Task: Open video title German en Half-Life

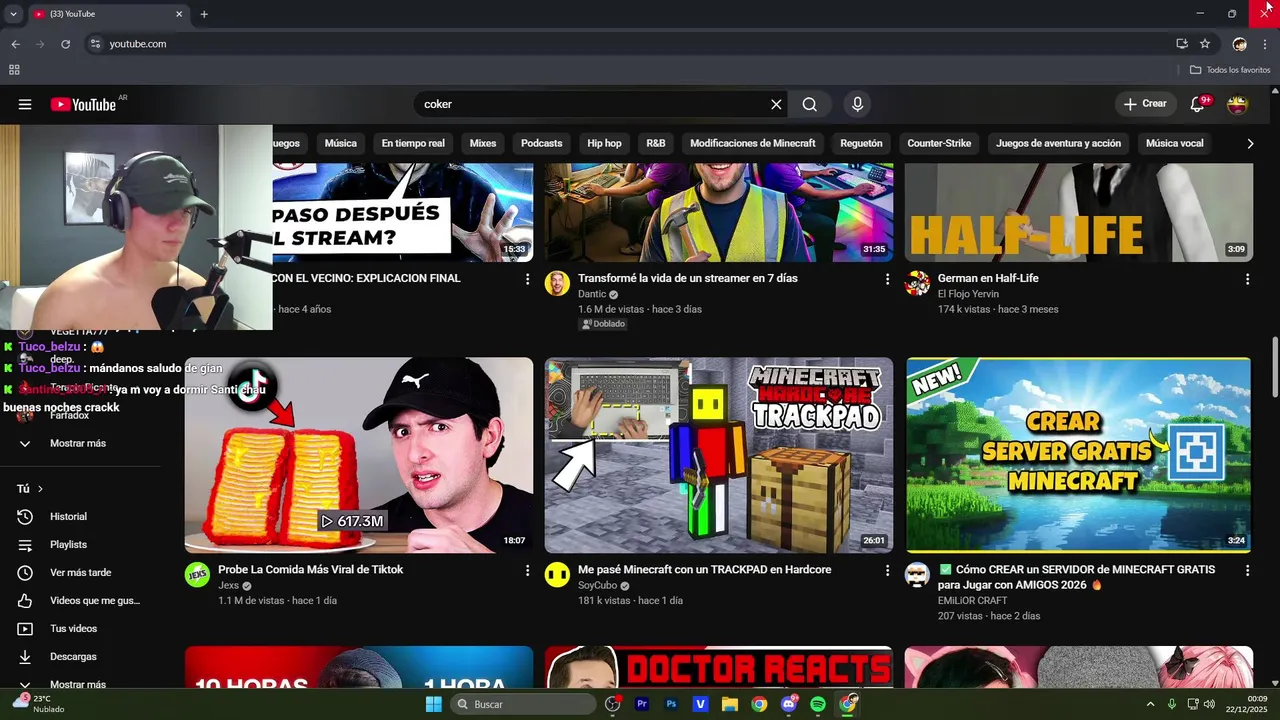Action: pos(988,278)
